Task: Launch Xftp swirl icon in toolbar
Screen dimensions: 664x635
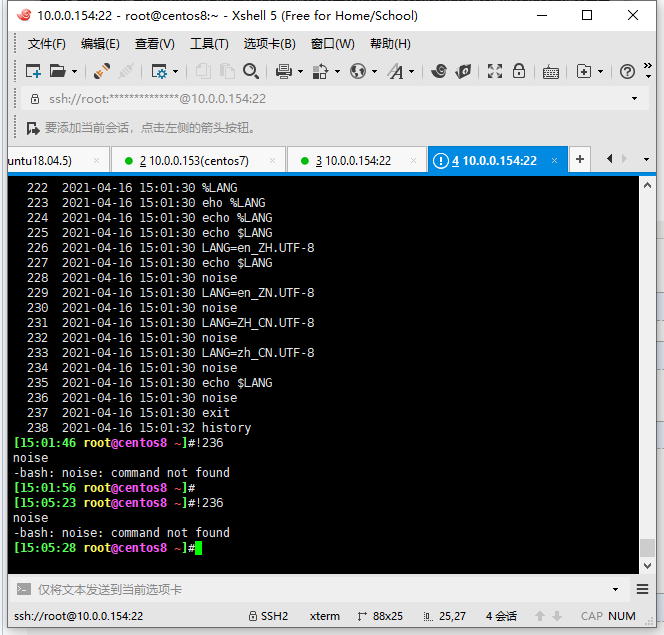Action: [x=439, y=71]
